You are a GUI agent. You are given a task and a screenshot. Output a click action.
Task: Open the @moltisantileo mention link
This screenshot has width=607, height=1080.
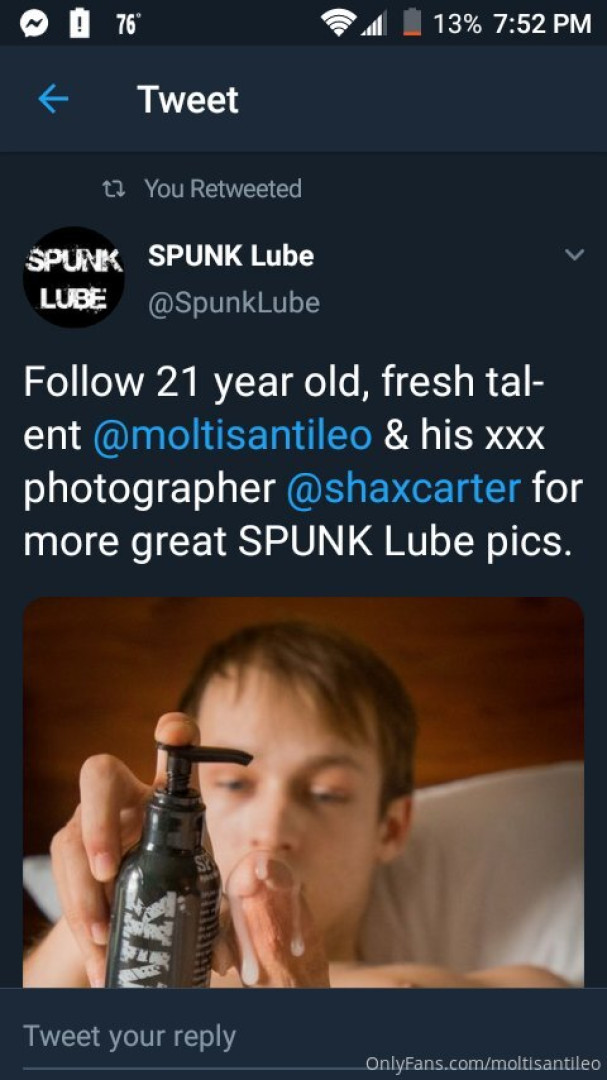232,436
